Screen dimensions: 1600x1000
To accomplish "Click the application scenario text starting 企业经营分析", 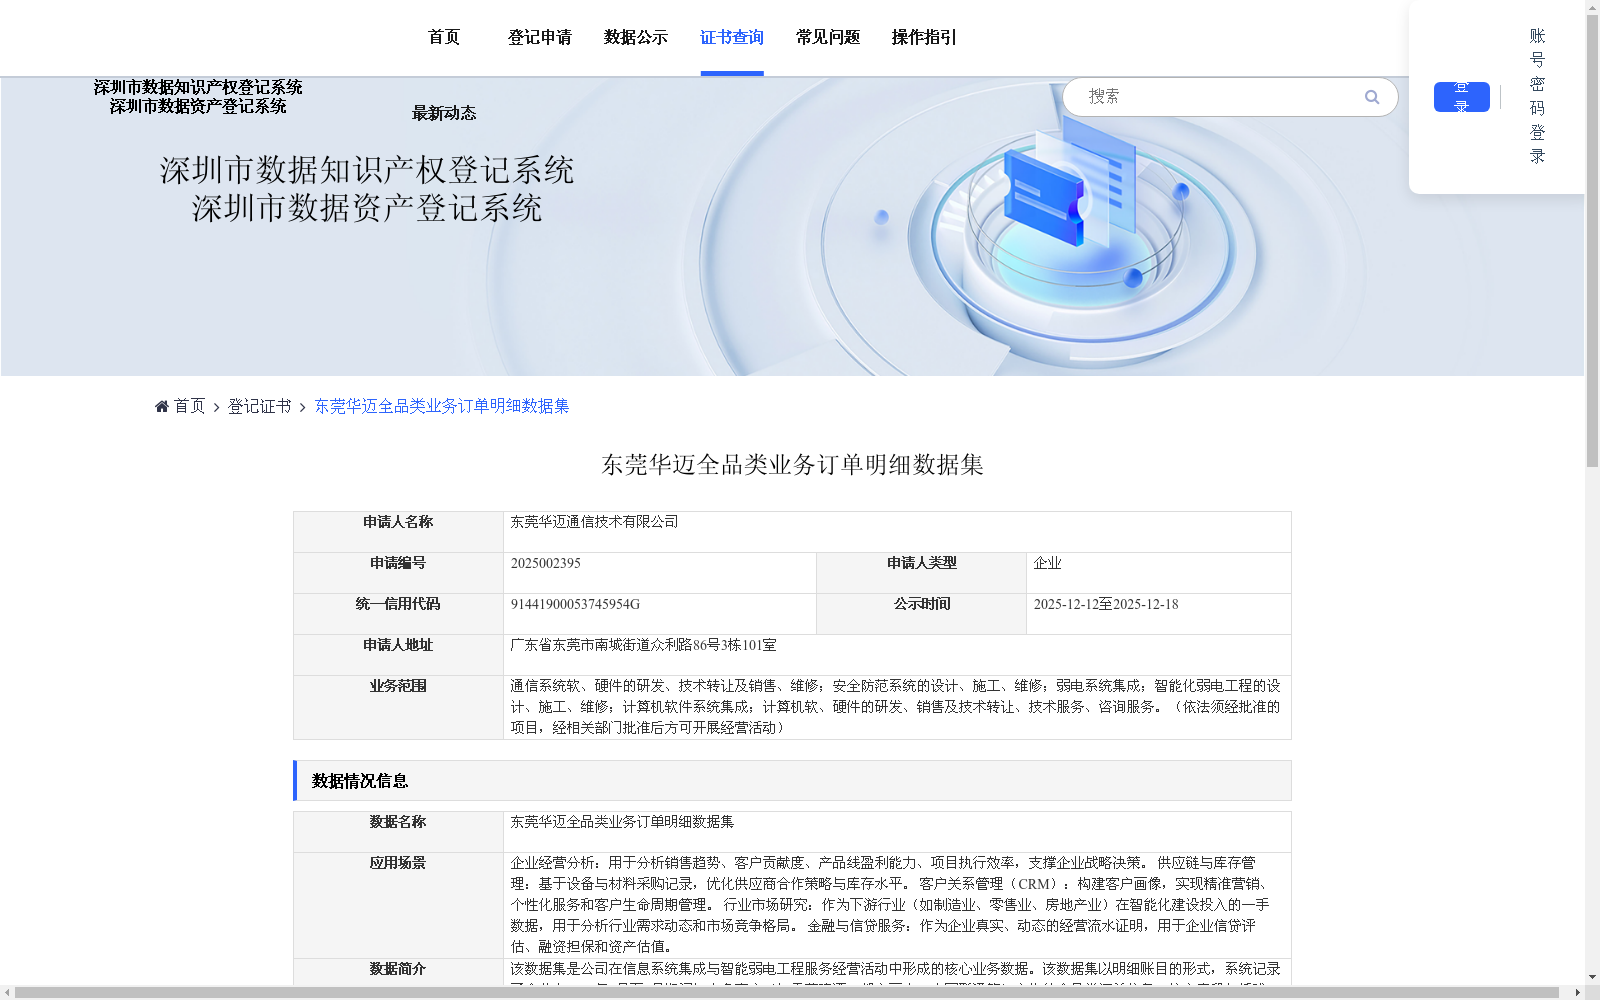I will tap(890, 905).
